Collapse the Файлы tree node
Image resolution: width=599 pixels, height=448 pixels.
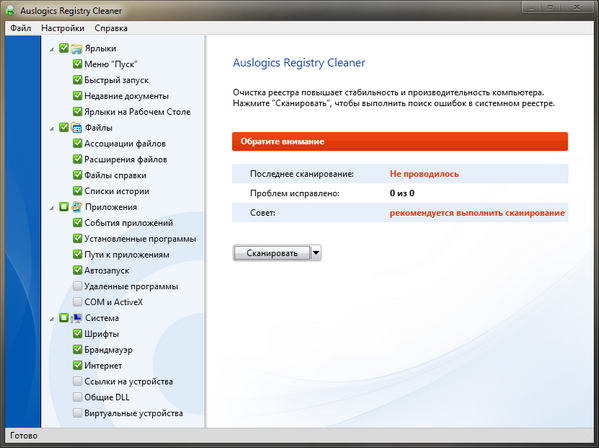tap(52, 129)
